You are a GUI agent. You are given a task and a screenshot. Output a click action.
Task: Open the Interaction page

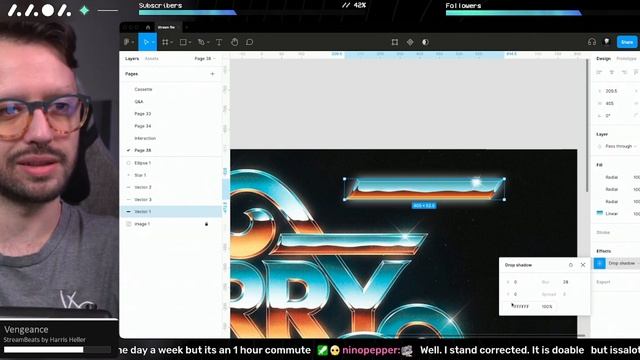click(145, 138)
